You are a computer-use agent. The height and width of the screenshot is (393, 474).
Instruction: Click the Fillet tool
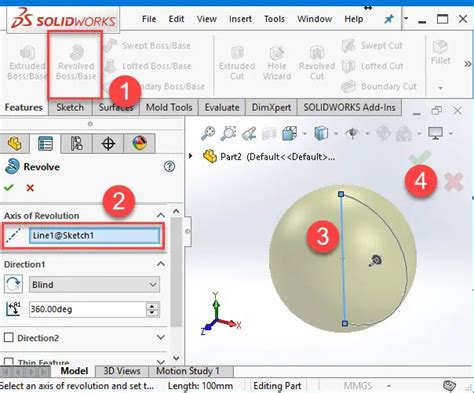440,52
